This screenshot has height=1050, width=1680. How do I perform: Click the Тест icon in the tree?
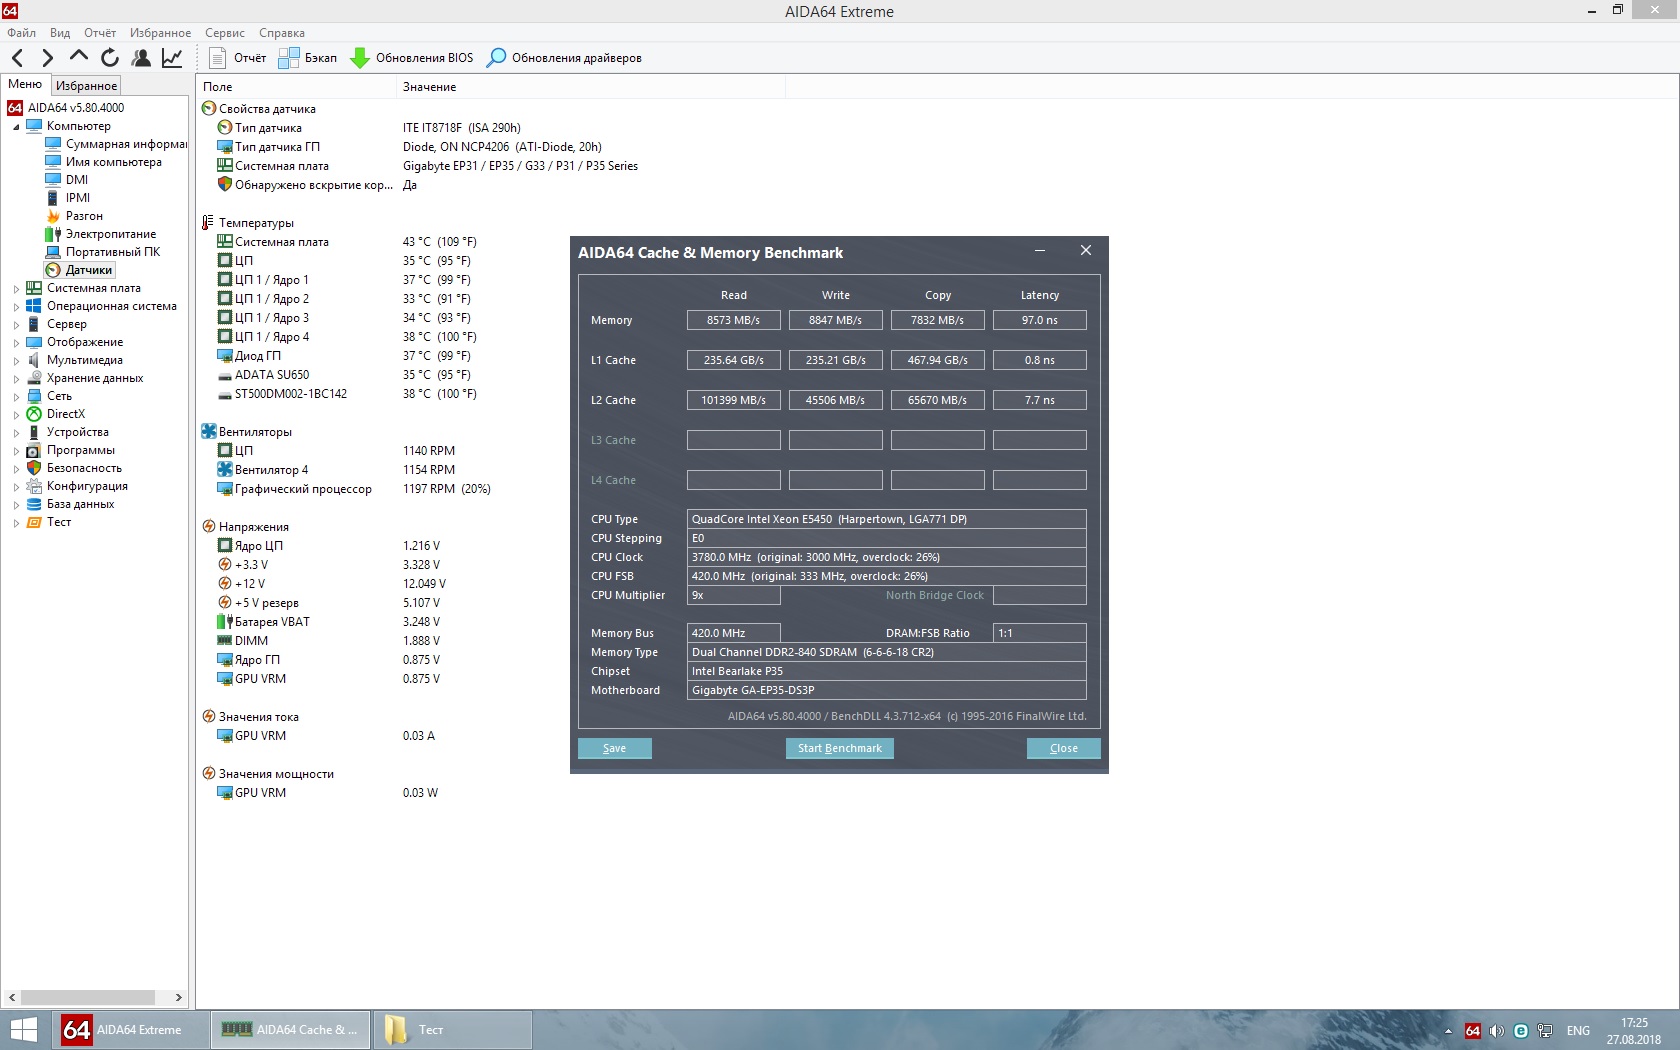tap(34, 522)
